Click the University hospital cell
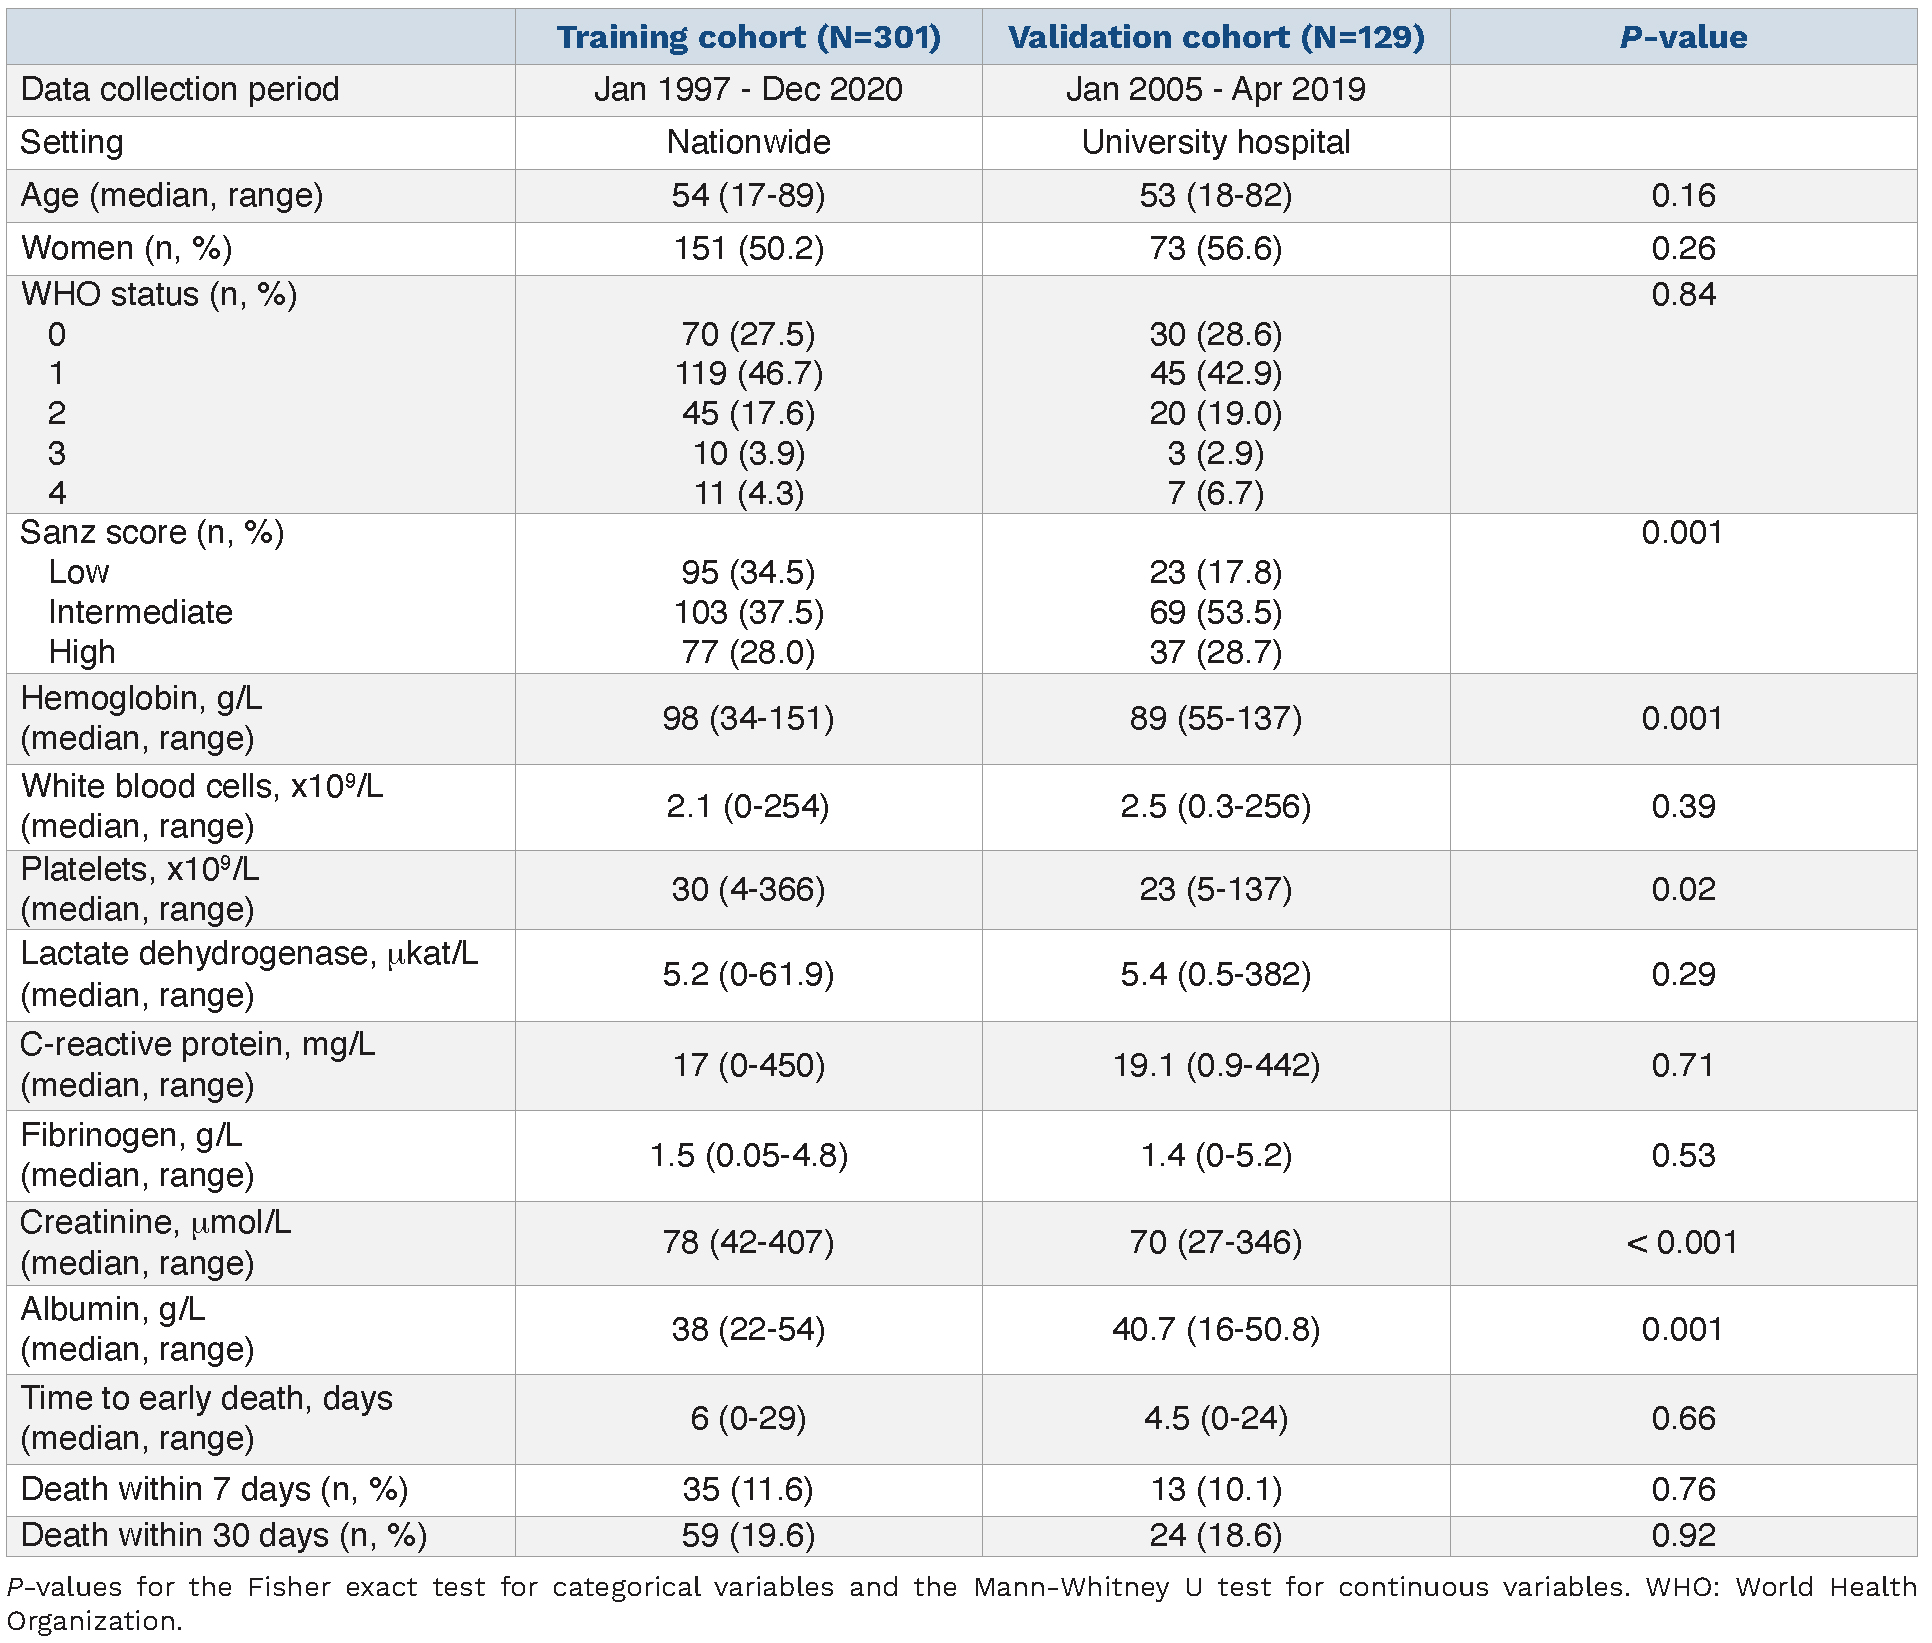 tap(1215, 142)
